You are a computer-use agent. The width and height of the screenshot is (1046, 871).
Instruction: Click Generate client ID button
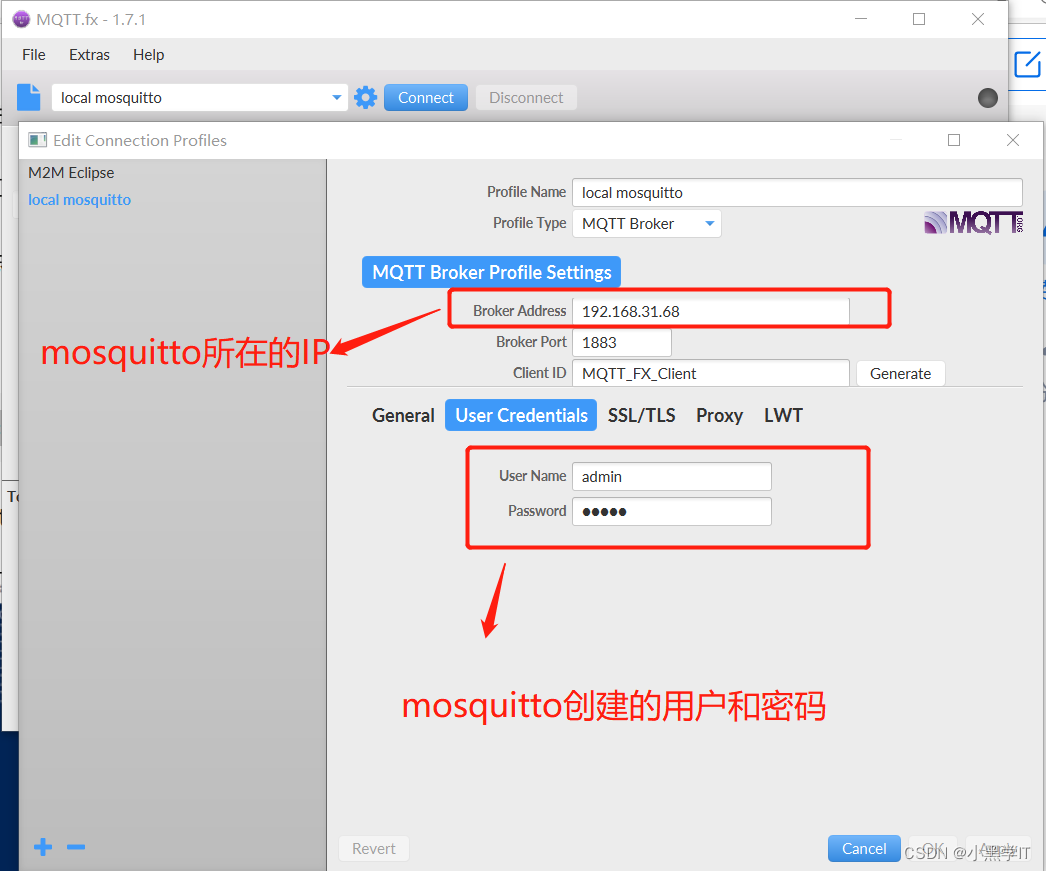click(900, 373)
